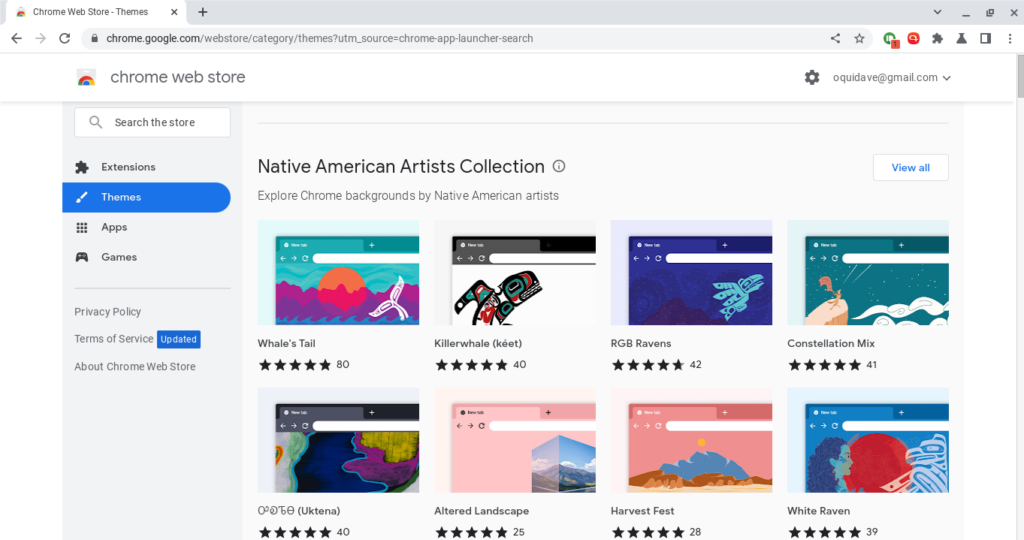Click the Killerwhale (kéet) title

(x=478, y=343)
